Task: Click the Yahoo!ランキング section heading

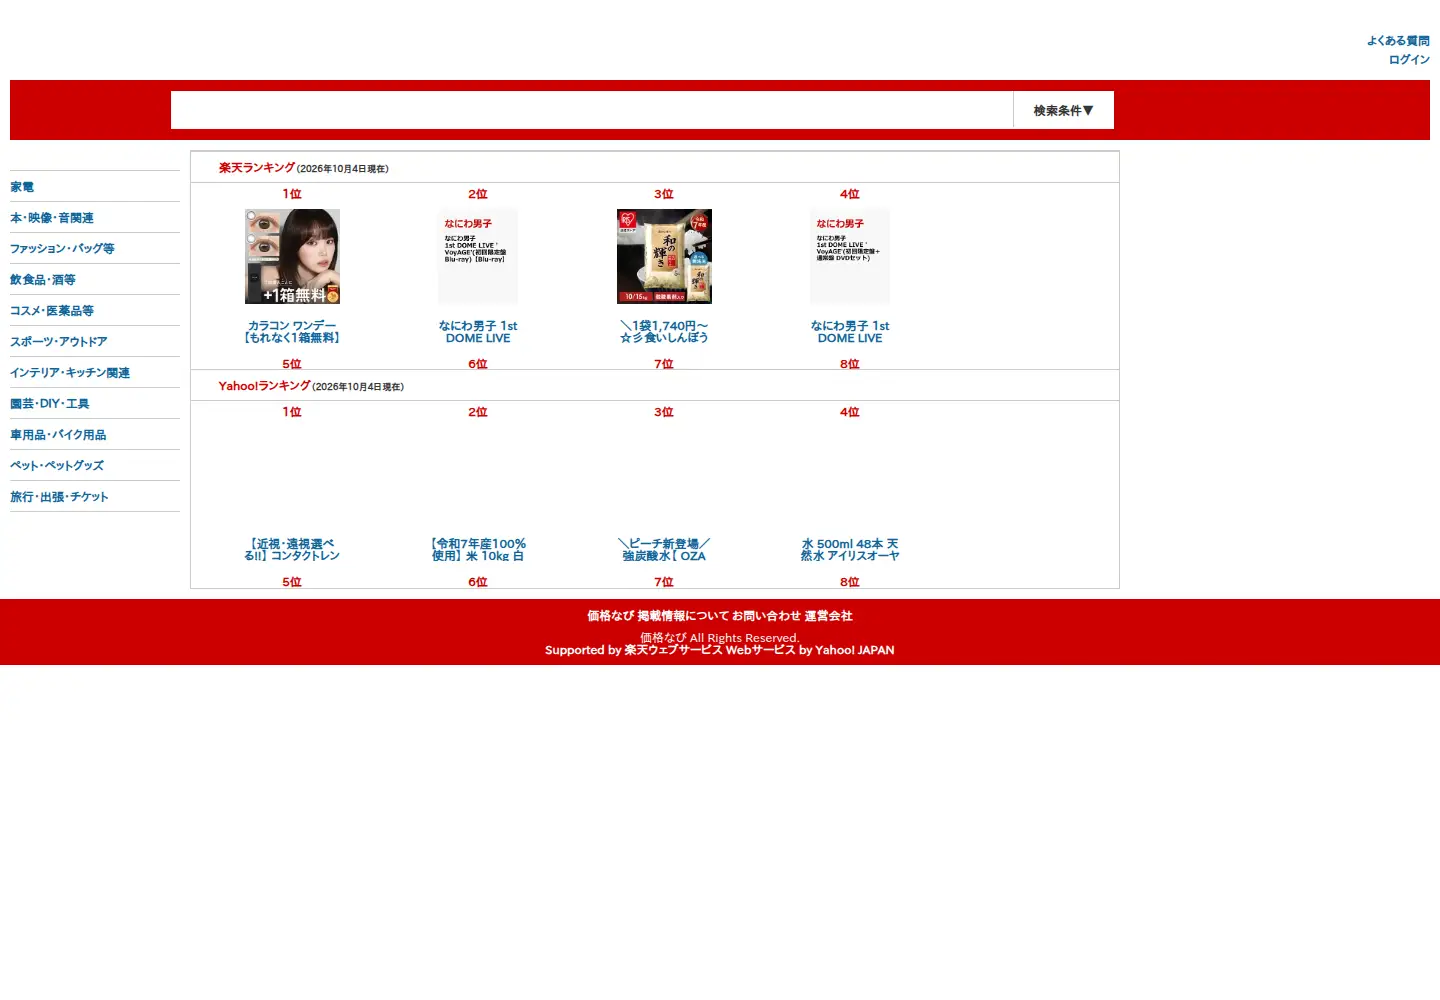Action: click(x=265, y=386)
